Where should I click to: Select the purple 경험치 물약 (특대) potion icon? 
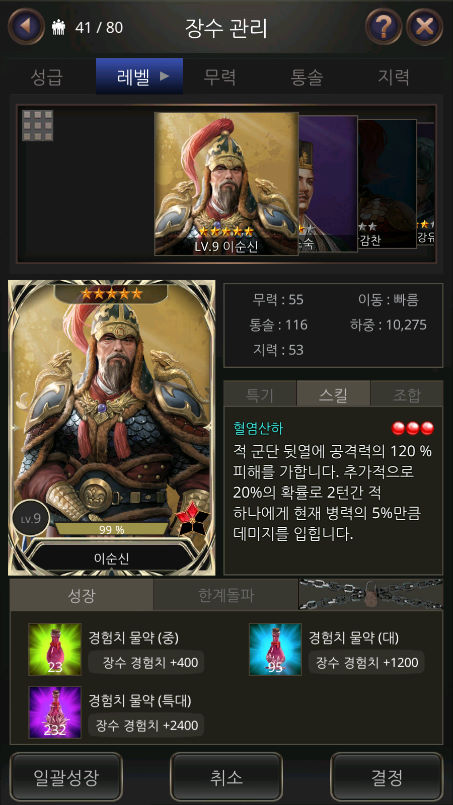click(x=54, y=713)
